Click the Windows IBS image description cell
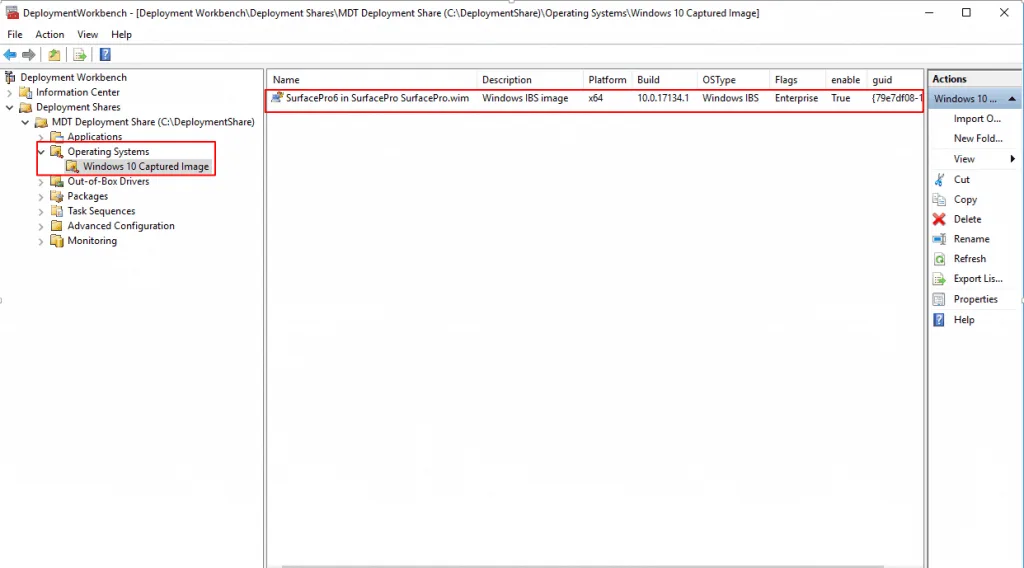 525,98
